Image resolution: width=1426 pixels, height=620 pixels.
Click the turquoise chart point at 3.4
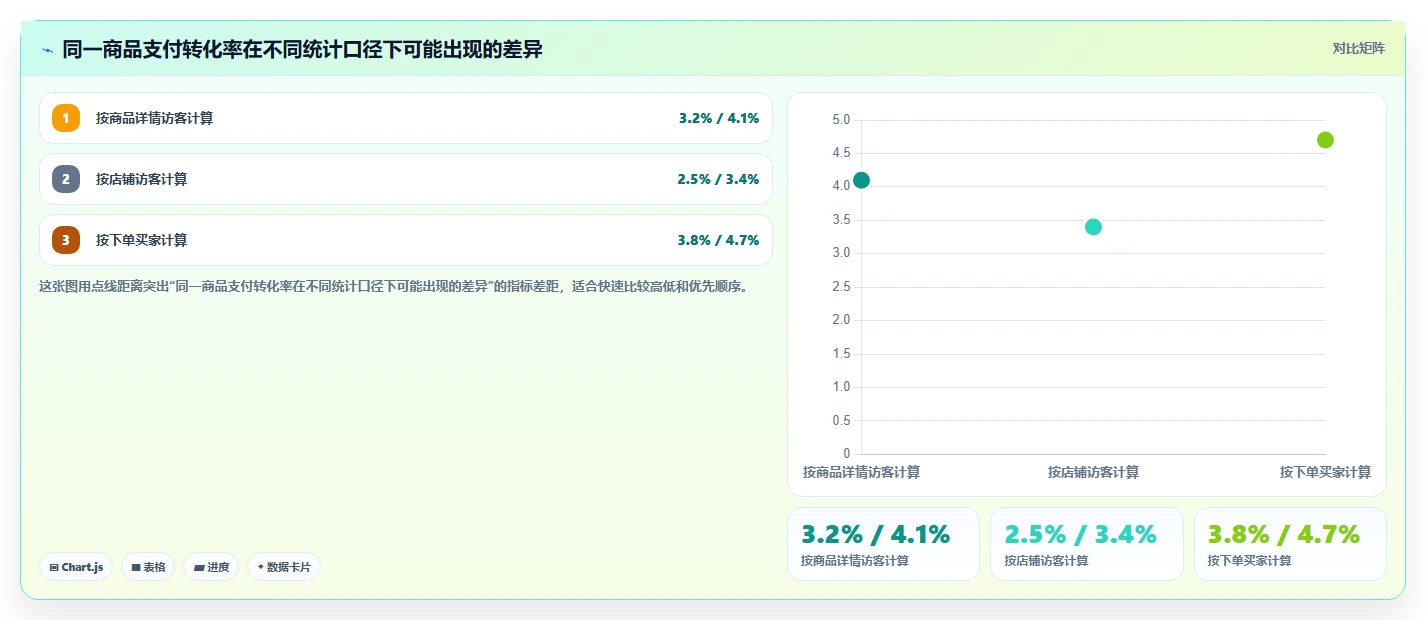click(x=1093, y=227)
